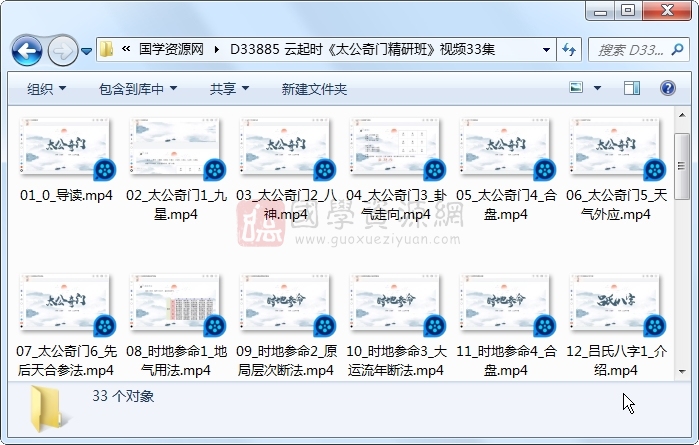
Task: Click film reel badge on 01_0_导读.mp4
Action: coord(105,170)
